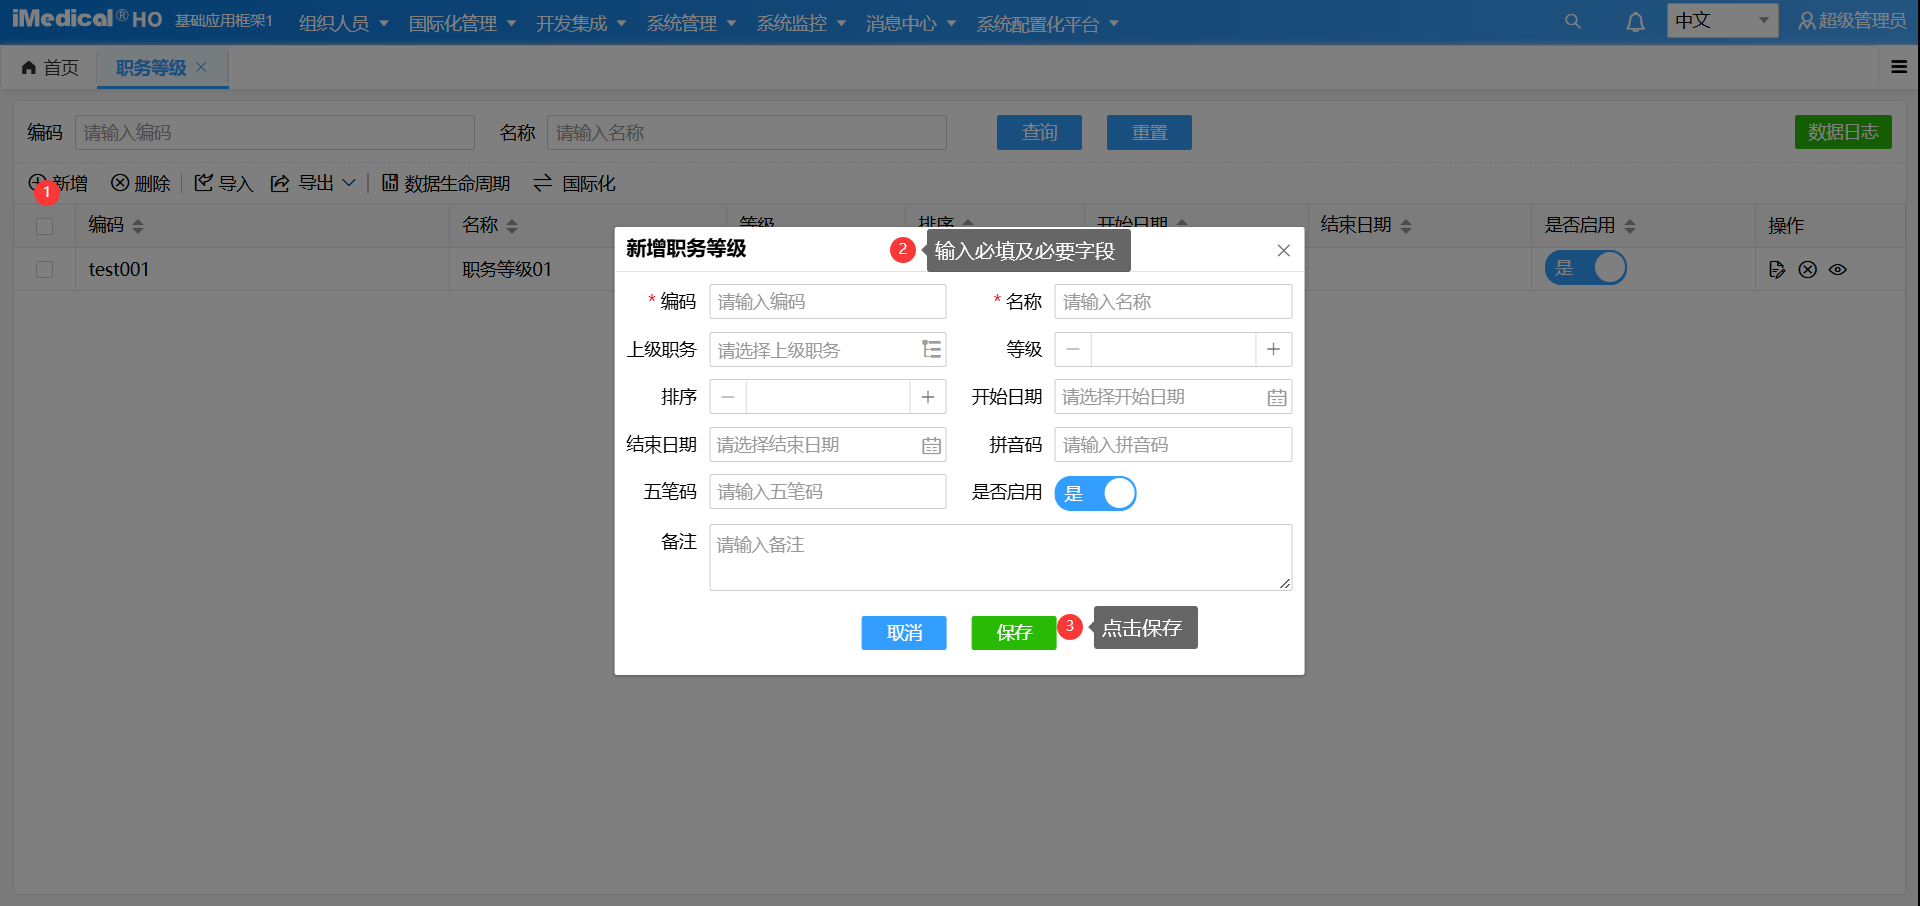The height and width of the screenshot is (906, 1920).
Task: Open the 系统监控 menu
Action: [801, 23]
